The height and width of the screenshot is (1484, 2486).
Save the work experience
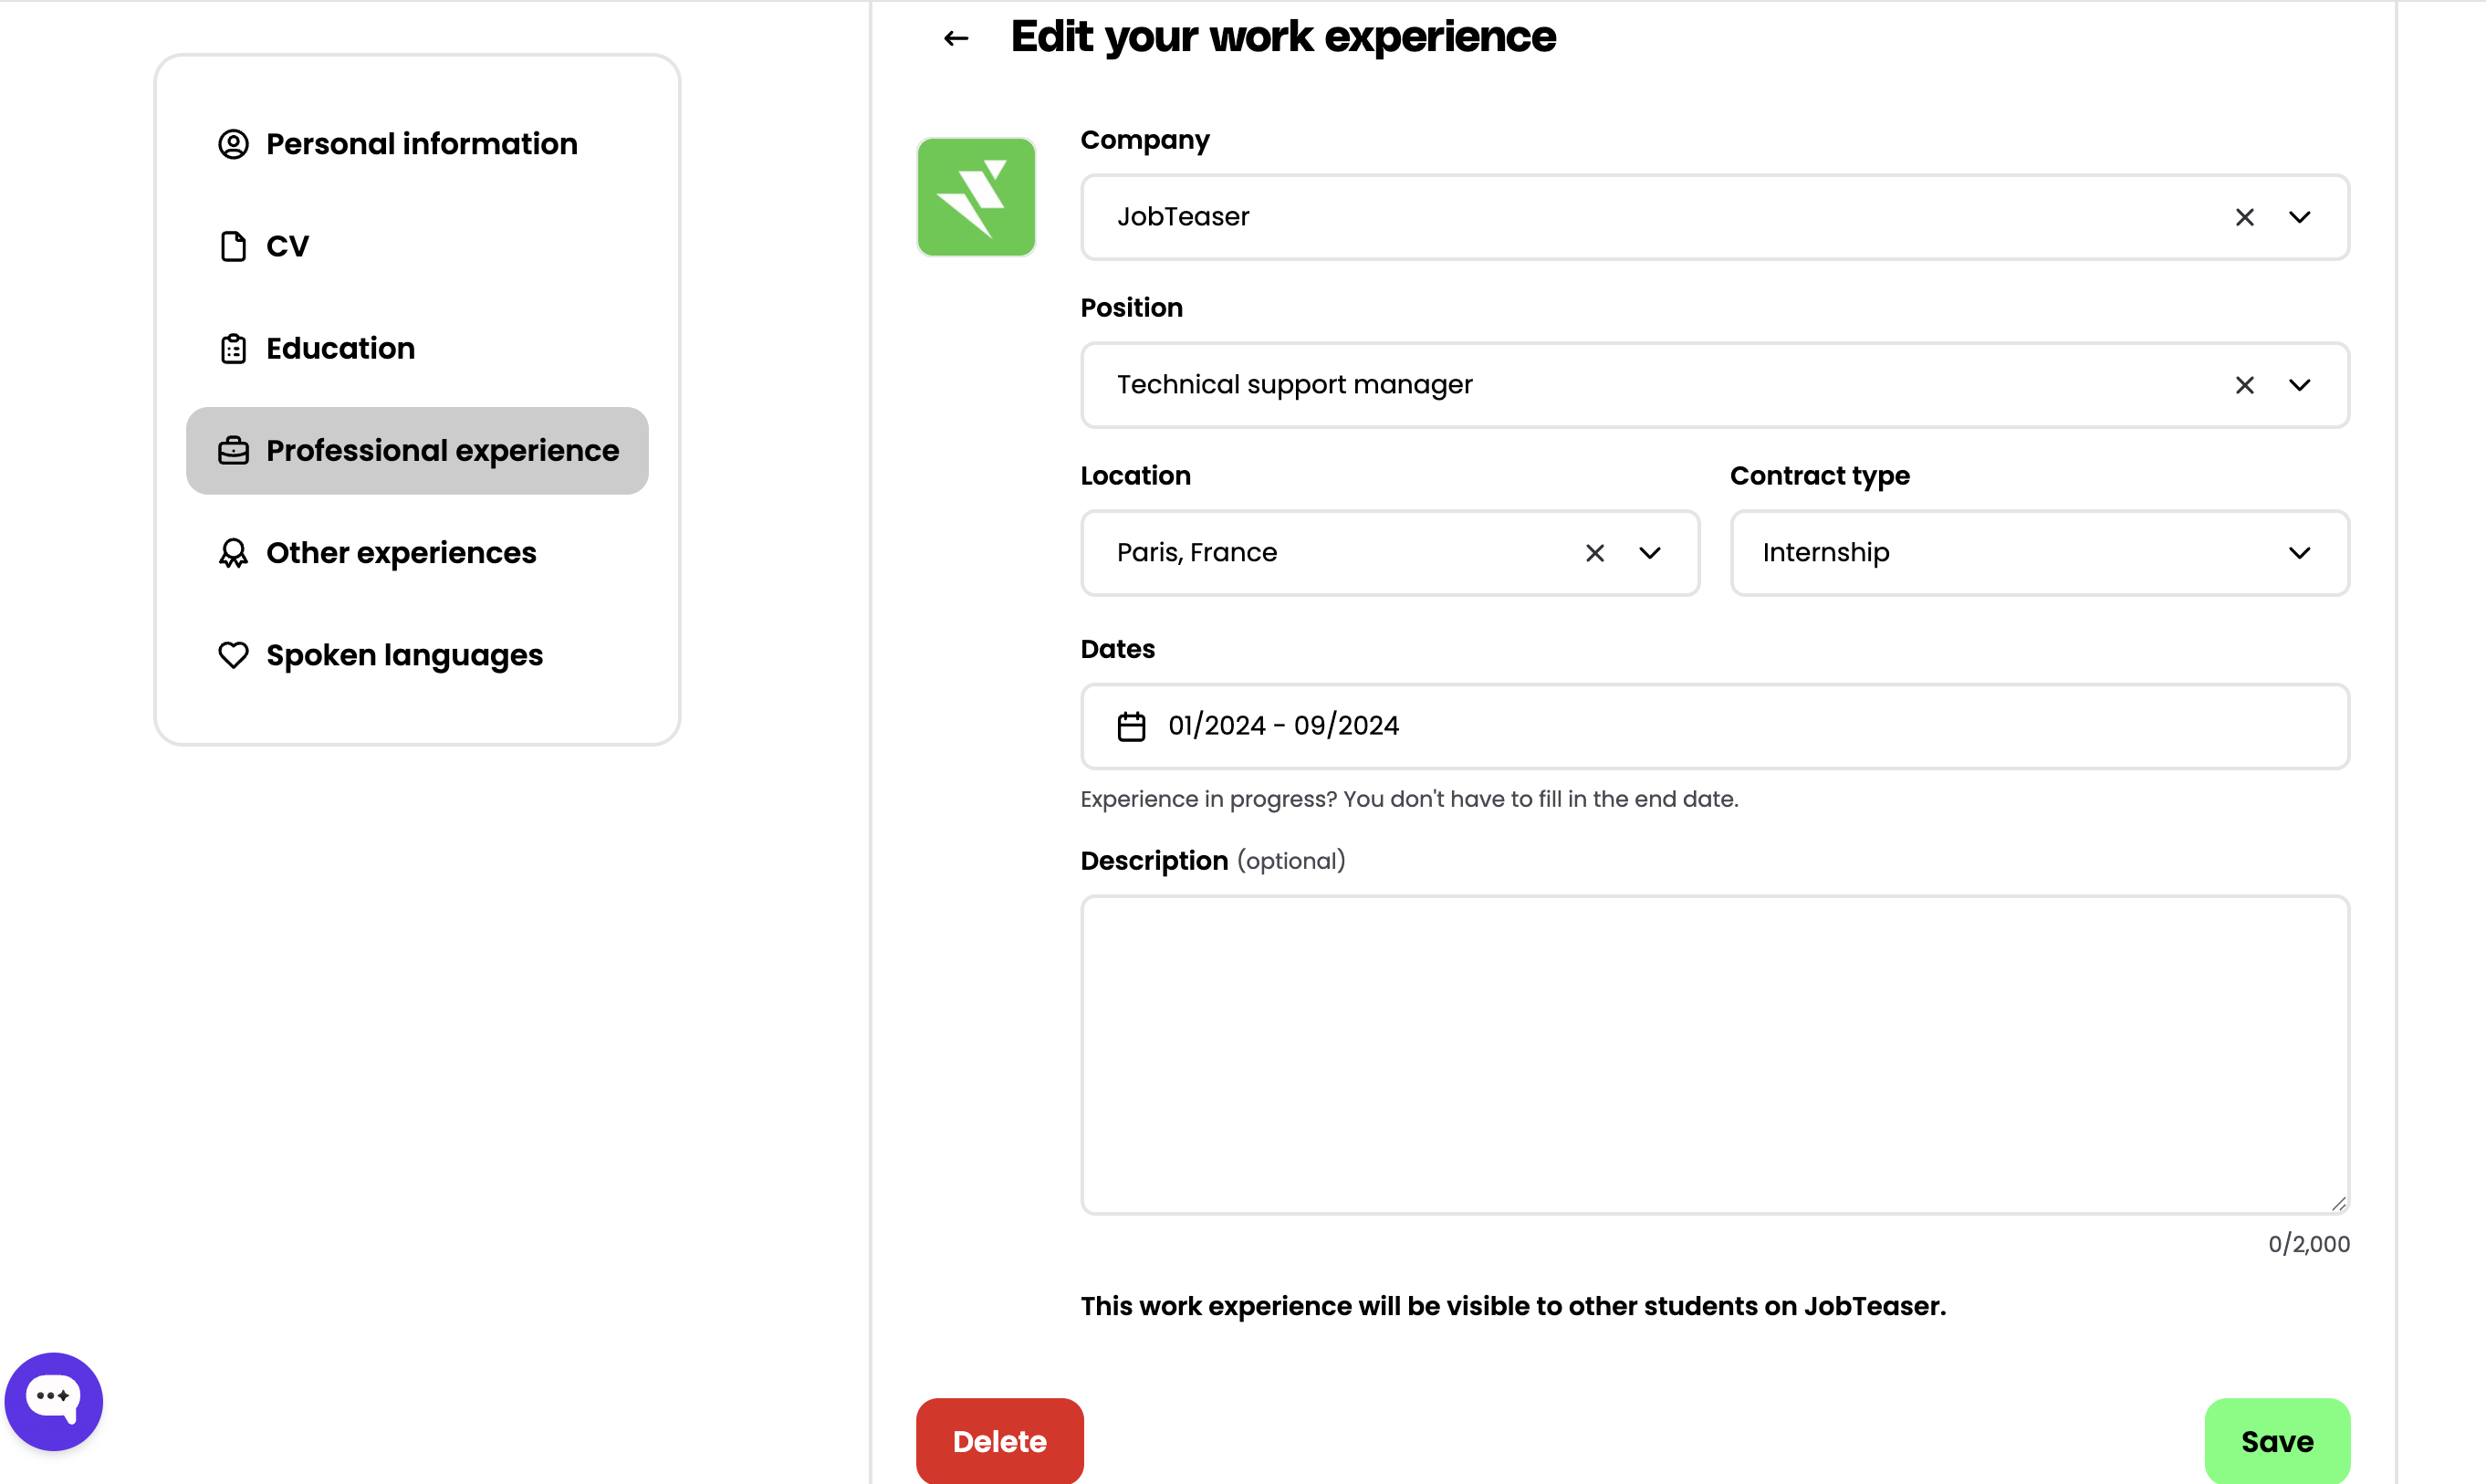click(x=2276, y=1440)
